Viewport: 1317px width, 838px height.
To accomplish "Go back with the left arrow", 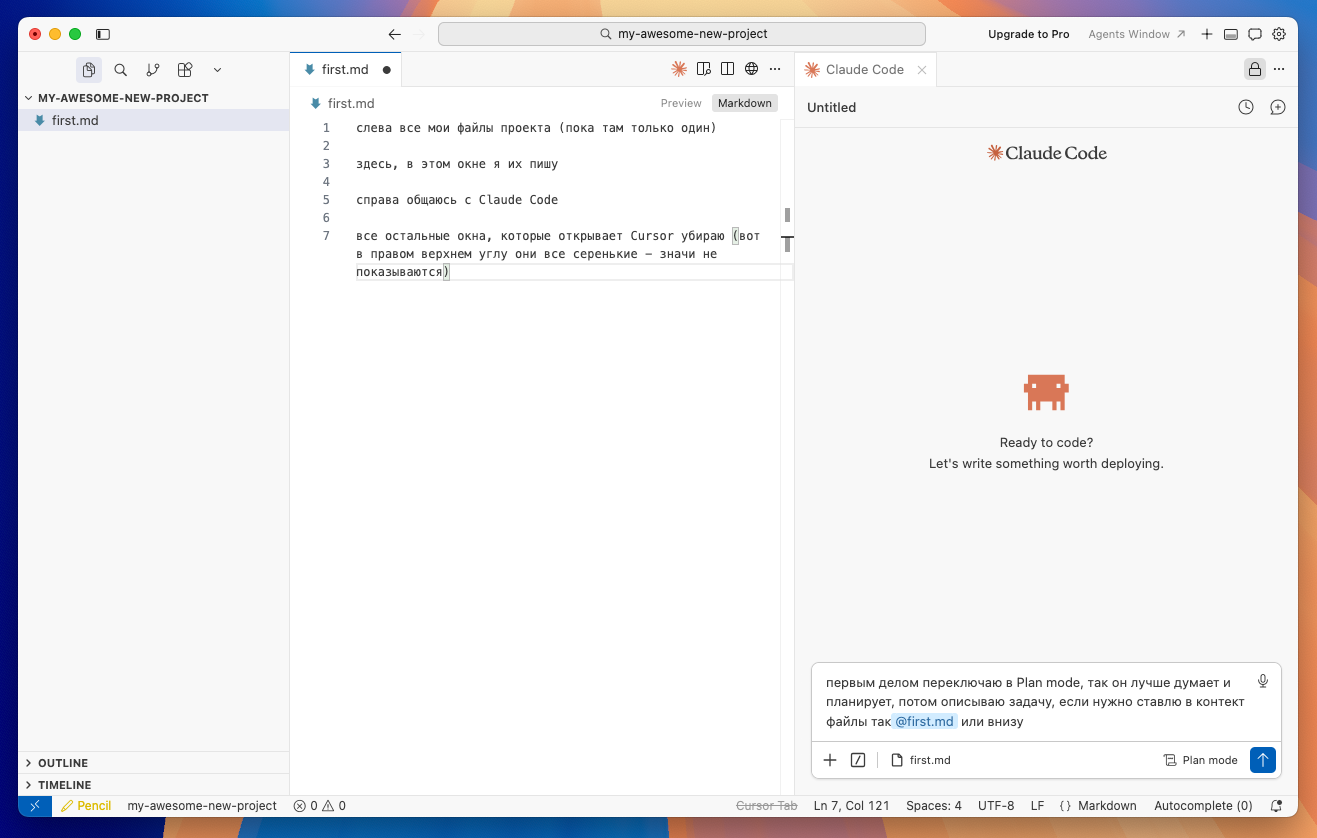I will (394, 34).
